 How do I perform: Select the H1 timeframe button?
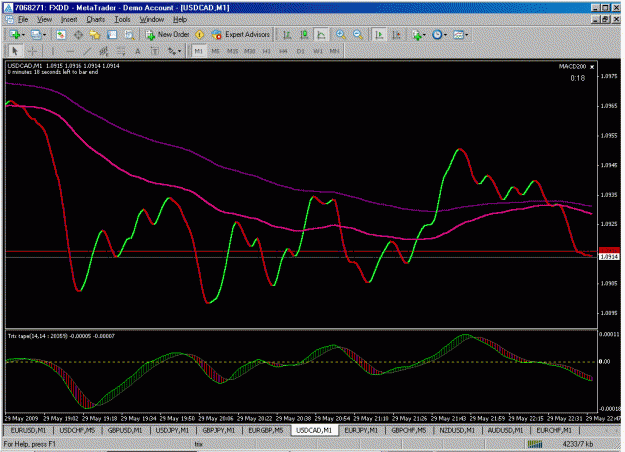[x=266, y=51]
